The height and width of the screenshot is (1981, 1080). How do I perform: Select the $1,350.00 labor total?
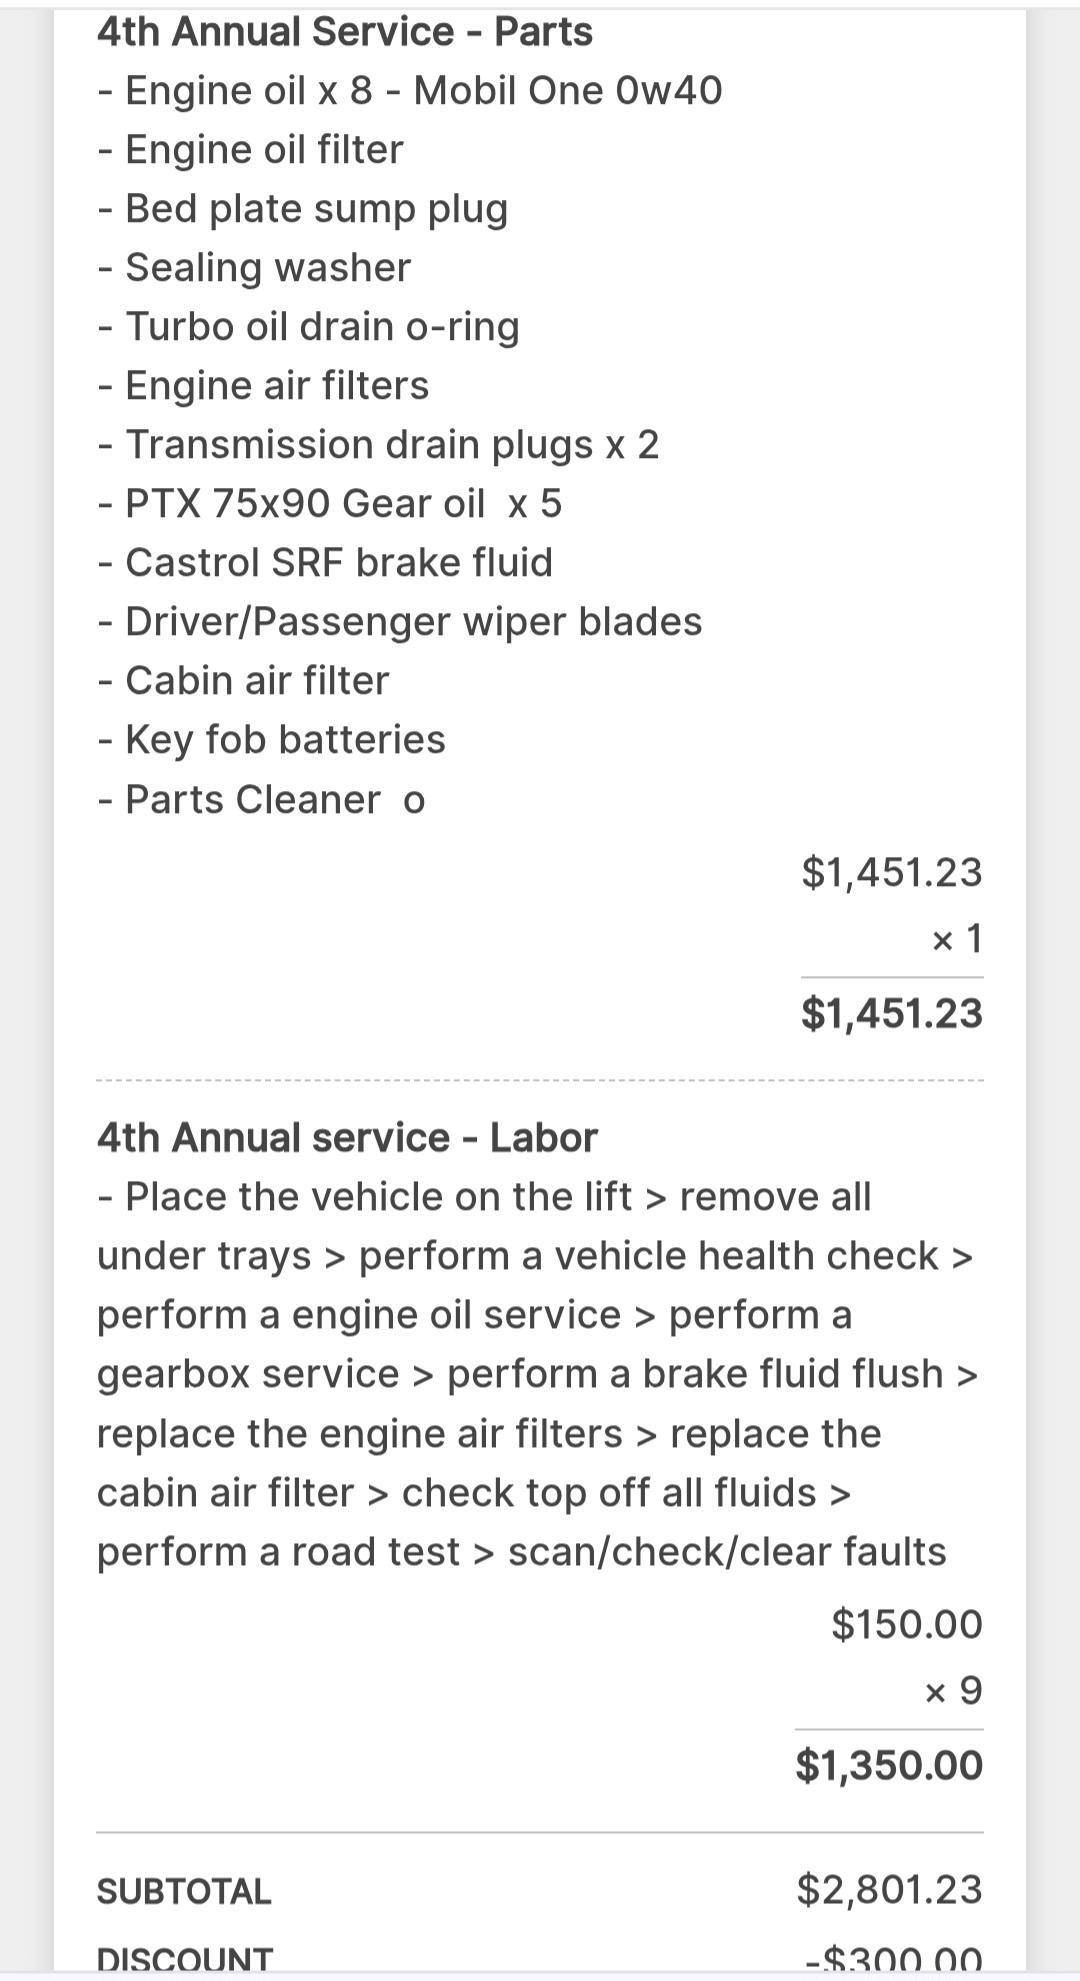[889, 1766]
